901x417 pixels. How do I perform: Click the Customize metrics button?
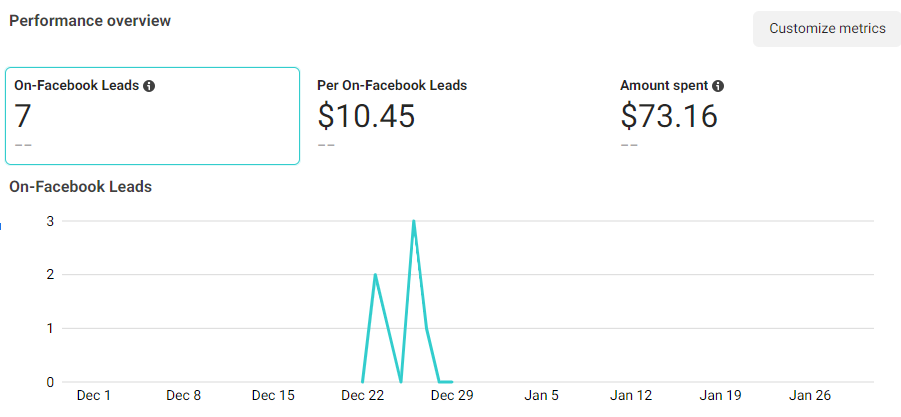pyautogui.click(x=826, y=29)
